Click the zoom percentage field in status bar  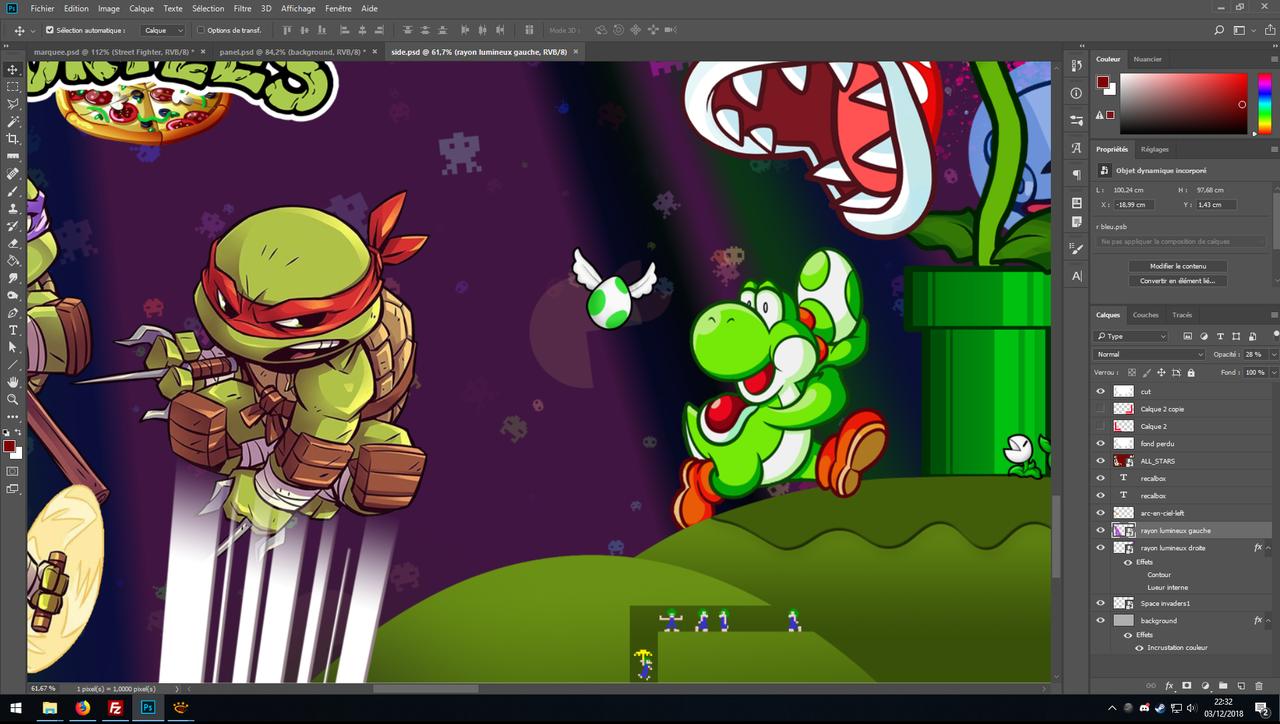[x=43, y=688]
